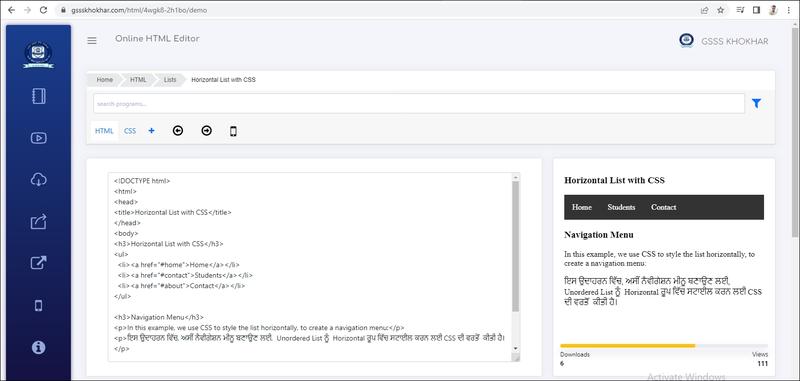Screen dimensions: 800x381
Task: Open the browser media control icon
Action: point(740,10)
